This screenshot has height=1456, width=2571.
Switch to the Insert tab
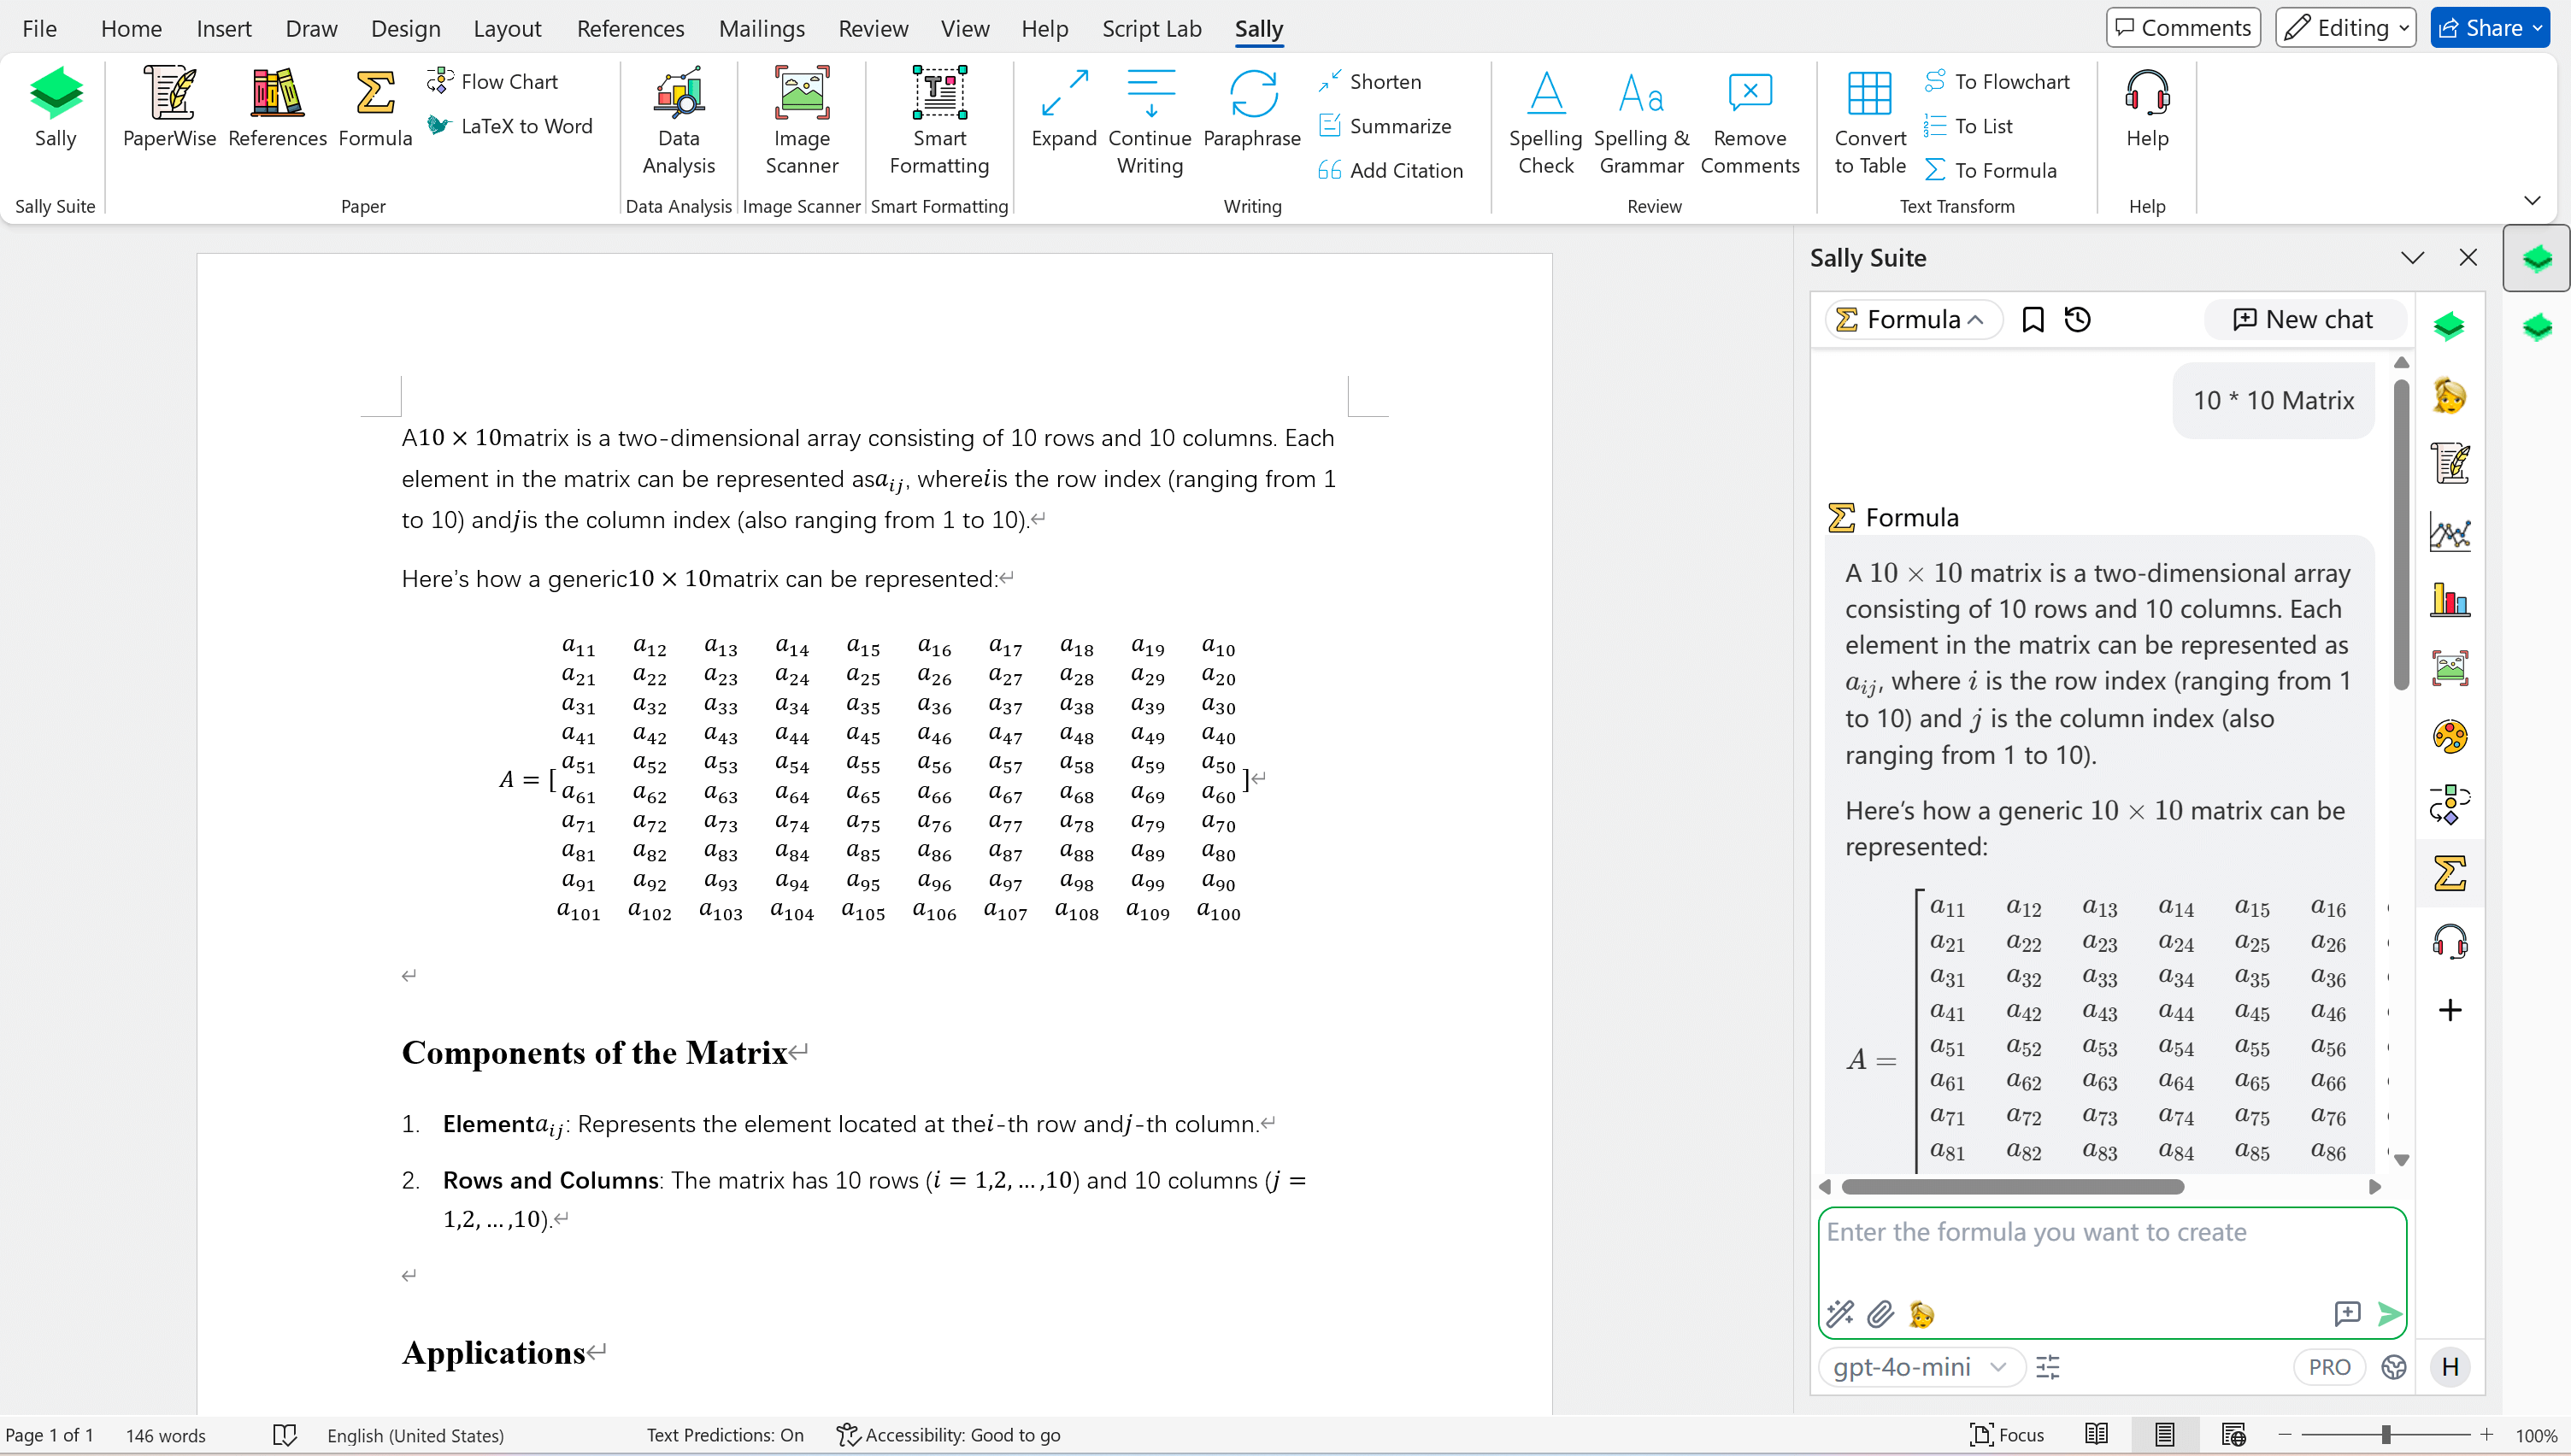click(224, 29)
